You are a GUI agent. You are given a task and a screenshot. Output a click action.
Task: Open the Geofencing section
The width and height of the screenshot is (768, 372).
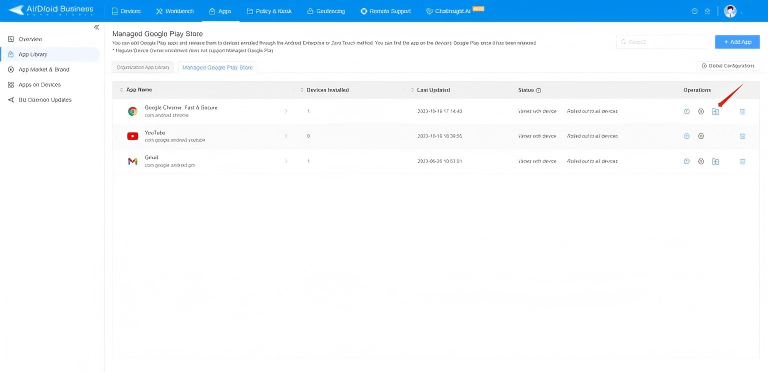326,11
